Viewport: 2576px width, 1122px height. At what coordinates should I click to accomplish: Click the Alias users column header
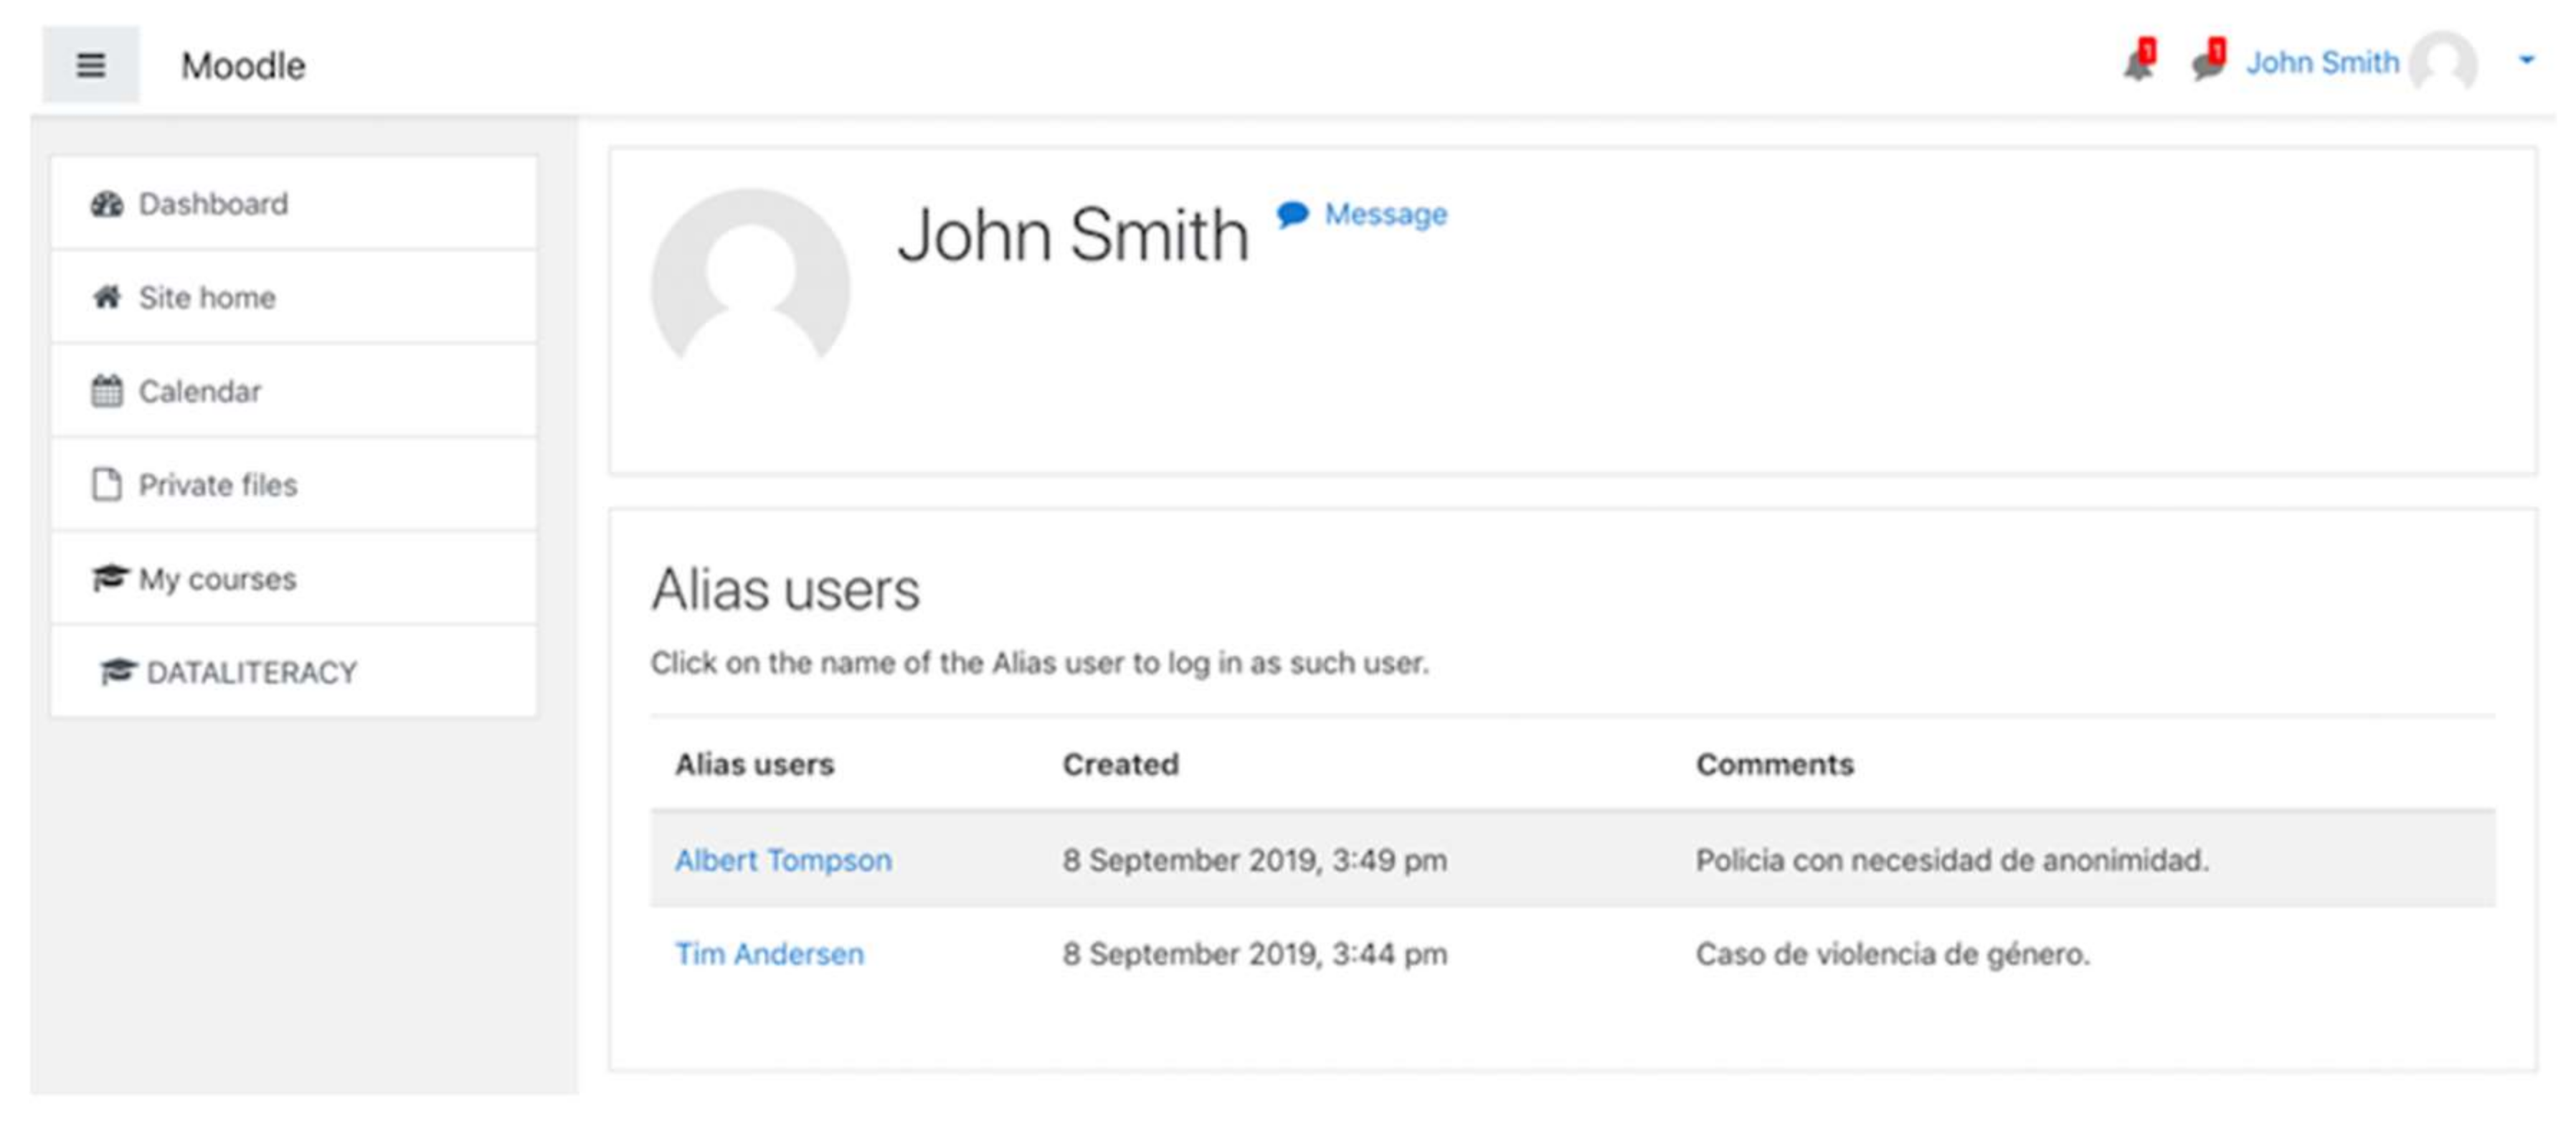pyautogui.click(x=754, y=764)
